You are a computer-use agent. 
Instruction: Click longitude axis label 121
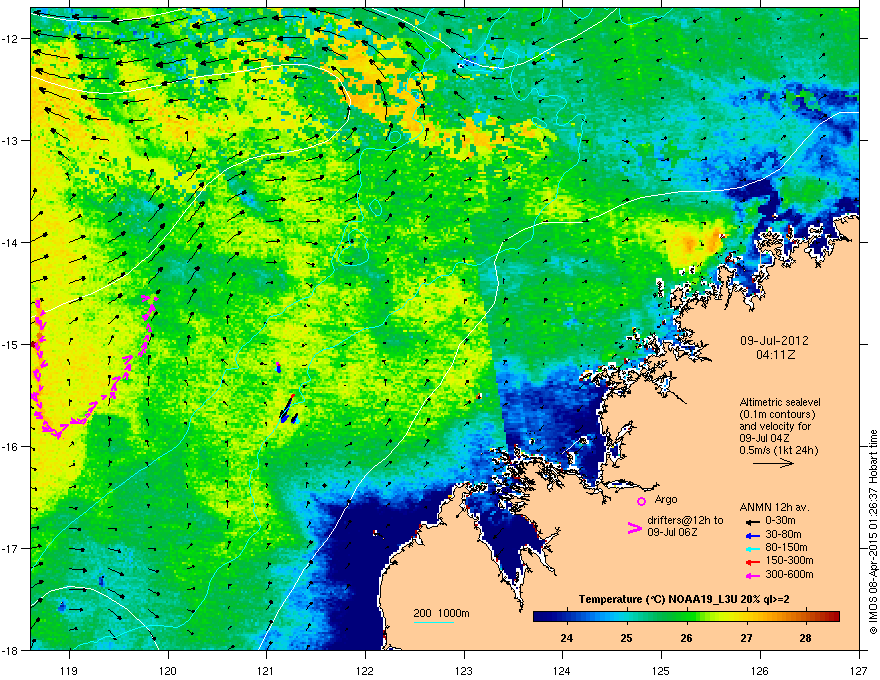click(x=267, y=670)
